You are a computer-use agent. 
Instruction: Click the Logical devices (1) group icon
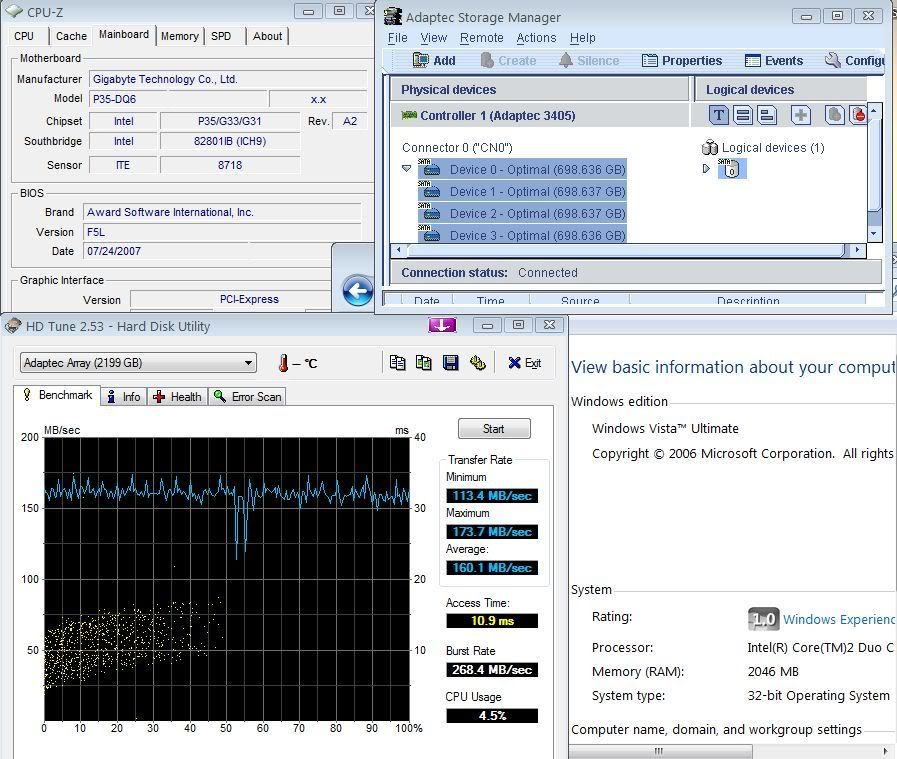pyautogui.click(x=709, y=148)
